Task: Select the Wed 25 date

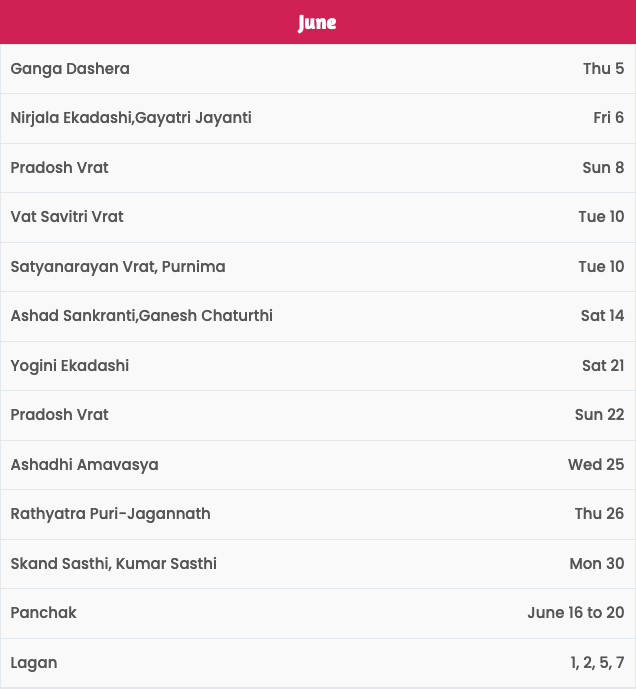Action: pos(596,464)
